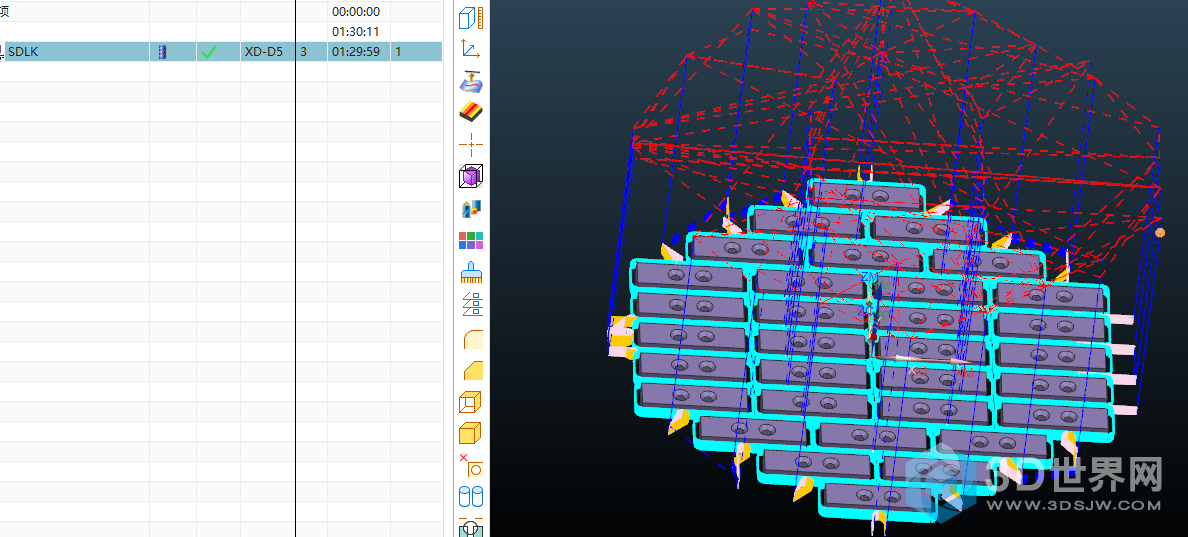Click the blue brush cleanup icon
The height and width of the screenshot is (537, 1188).
[x=471, y=273]
